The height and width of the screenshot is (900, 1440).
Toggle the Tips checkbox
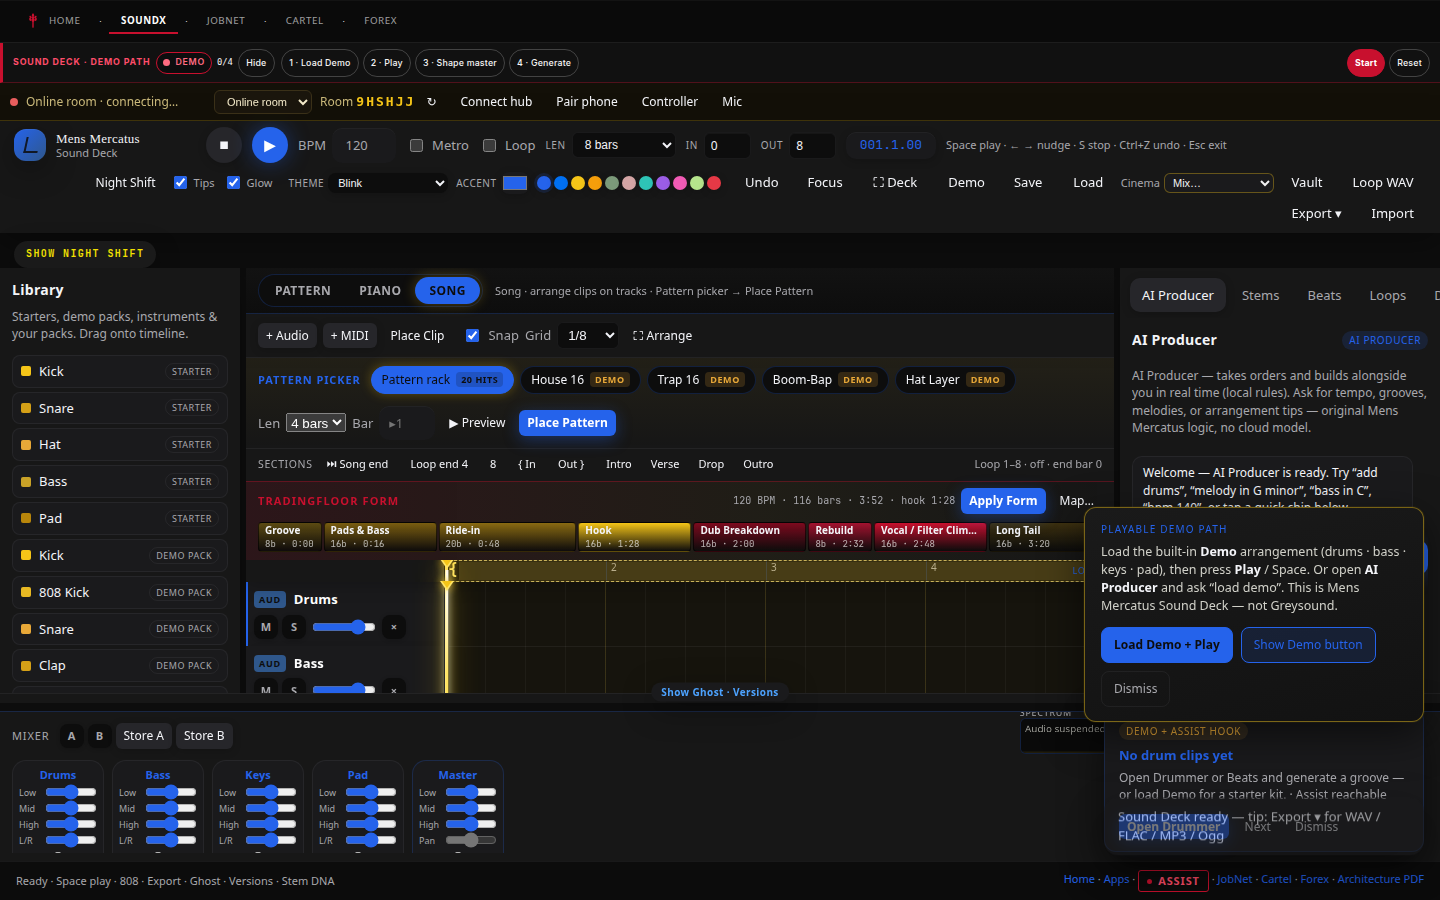coord(180,183)
